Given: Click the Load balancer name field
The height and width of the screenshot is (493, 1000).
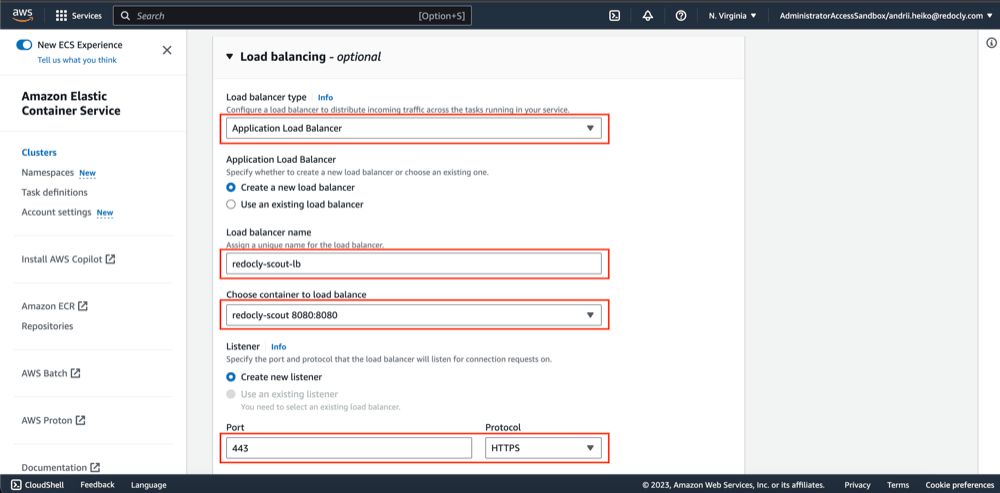Looking at the screenshot, I should 414,263.
